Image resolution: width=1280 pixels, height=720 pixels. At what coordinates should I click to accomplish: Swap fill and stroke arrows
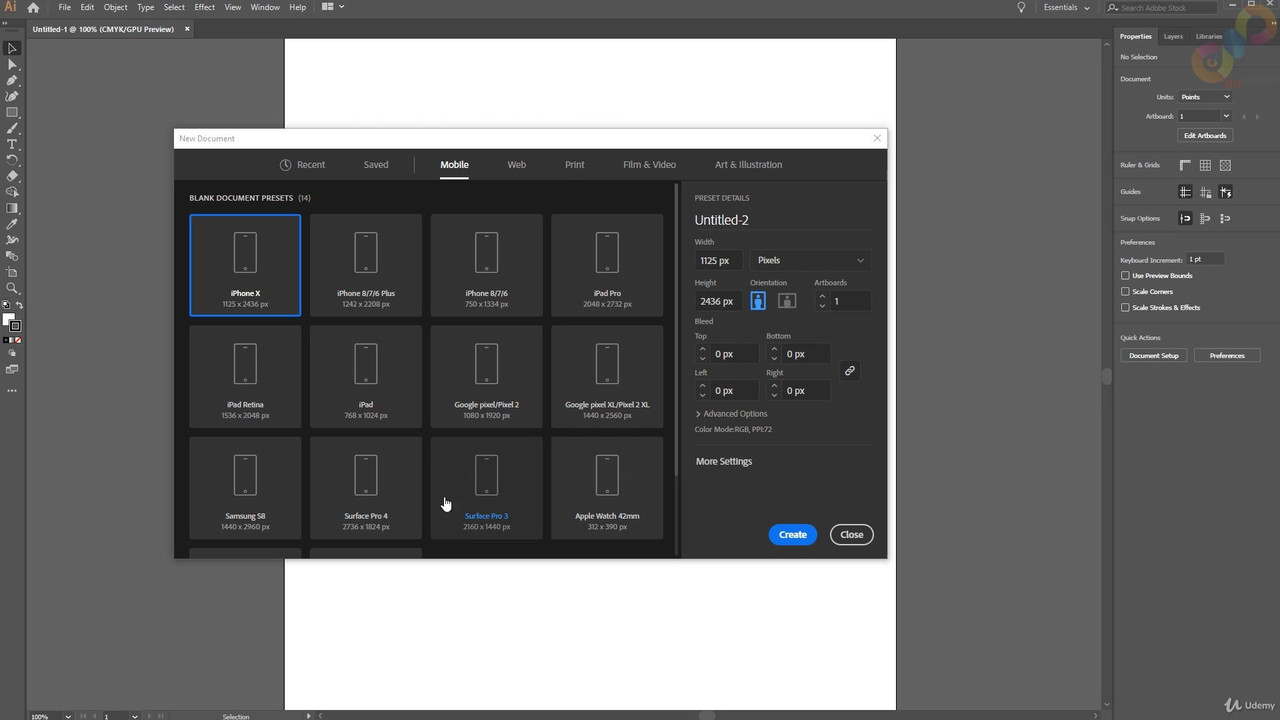19,305
